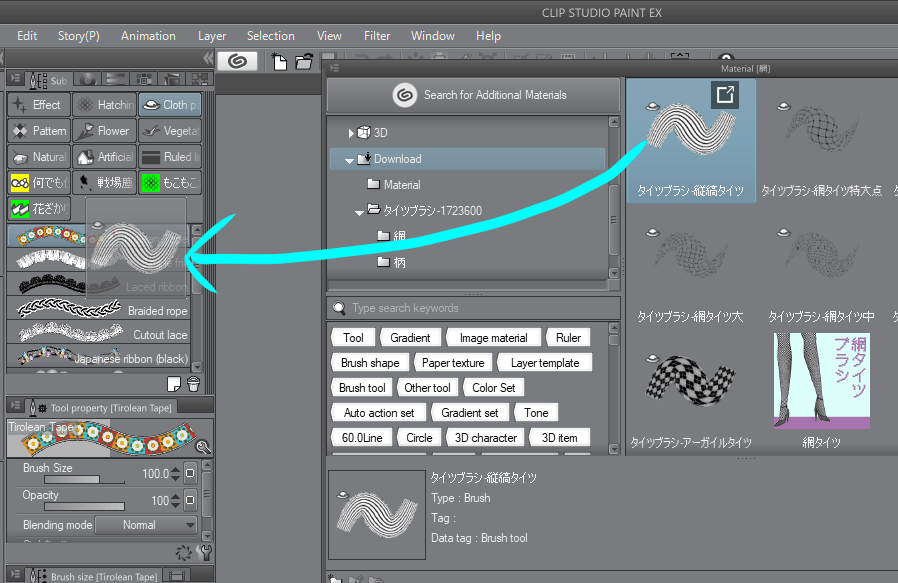Open the Flower brush category
Viewport: 898px width, 583px height.
104,130
